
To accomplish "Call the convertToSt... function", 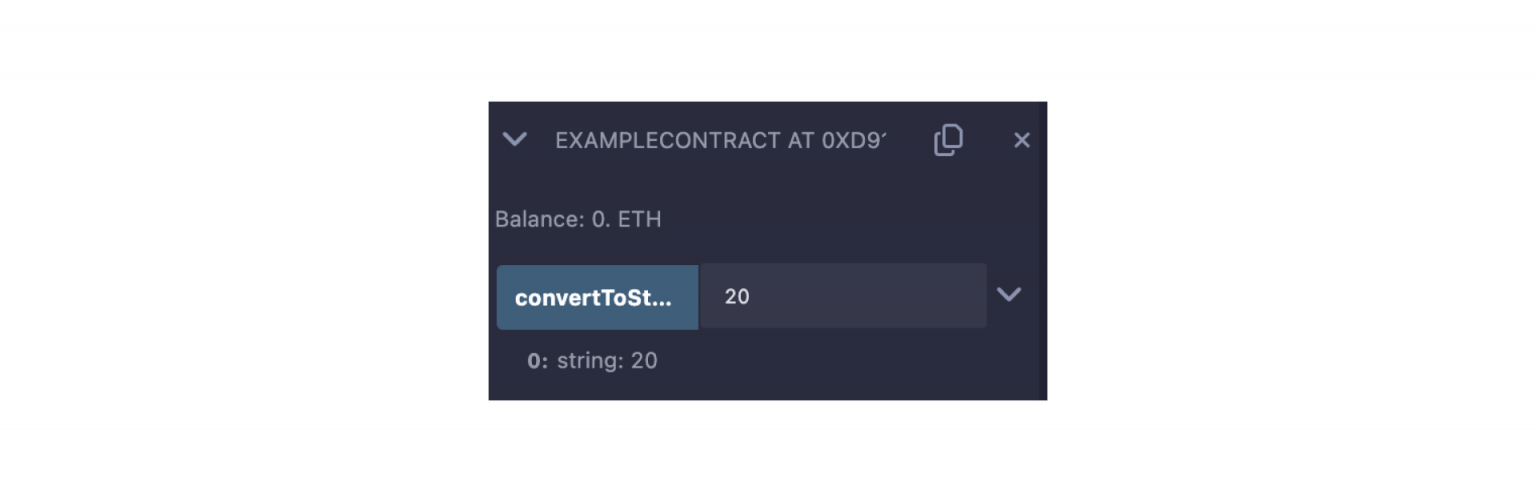I will tap(597, 297).
